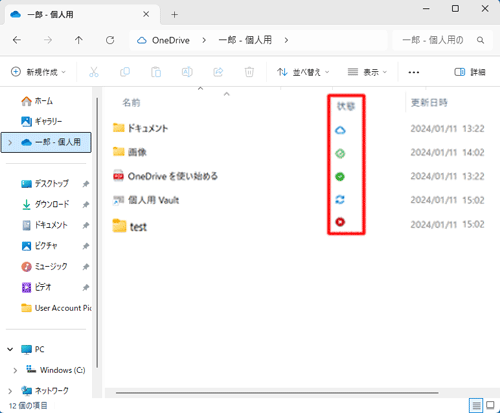Viewport: 500px width, 413px height.
Task: Click the Copy toolbar icon
Action: tap(125, 72)
